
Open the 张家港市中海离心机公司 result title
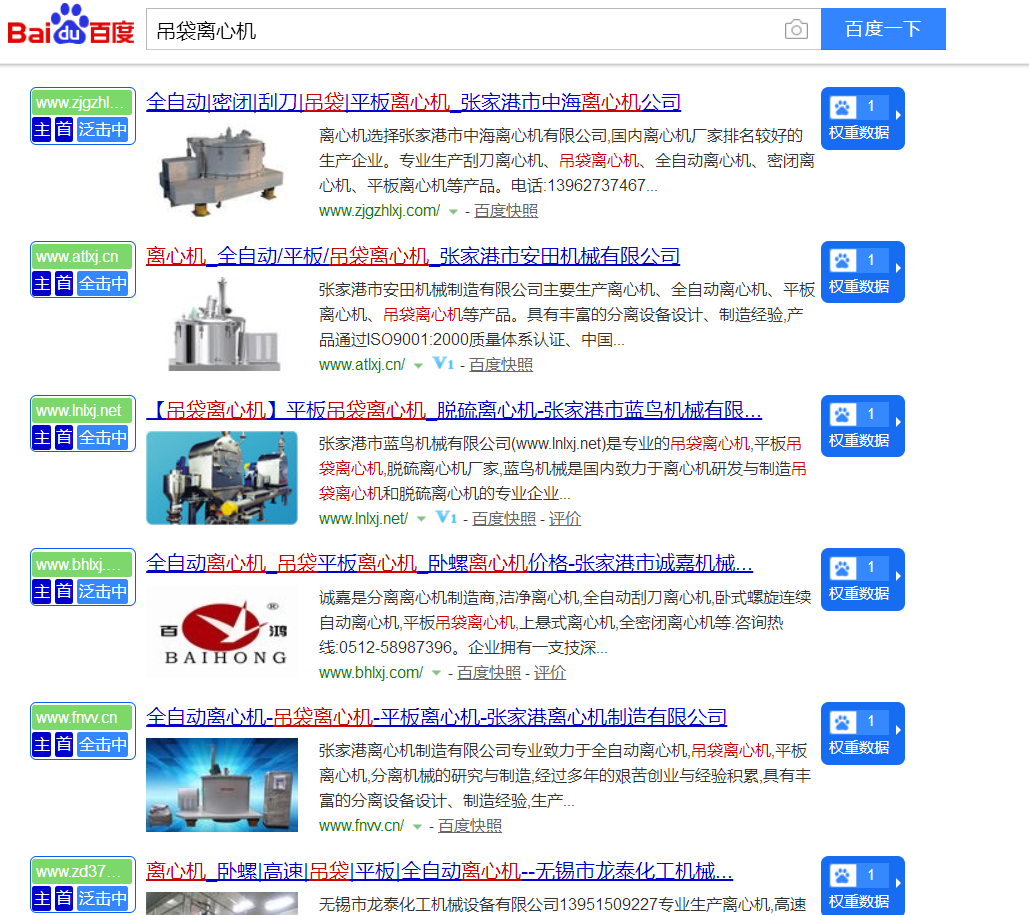413,102
